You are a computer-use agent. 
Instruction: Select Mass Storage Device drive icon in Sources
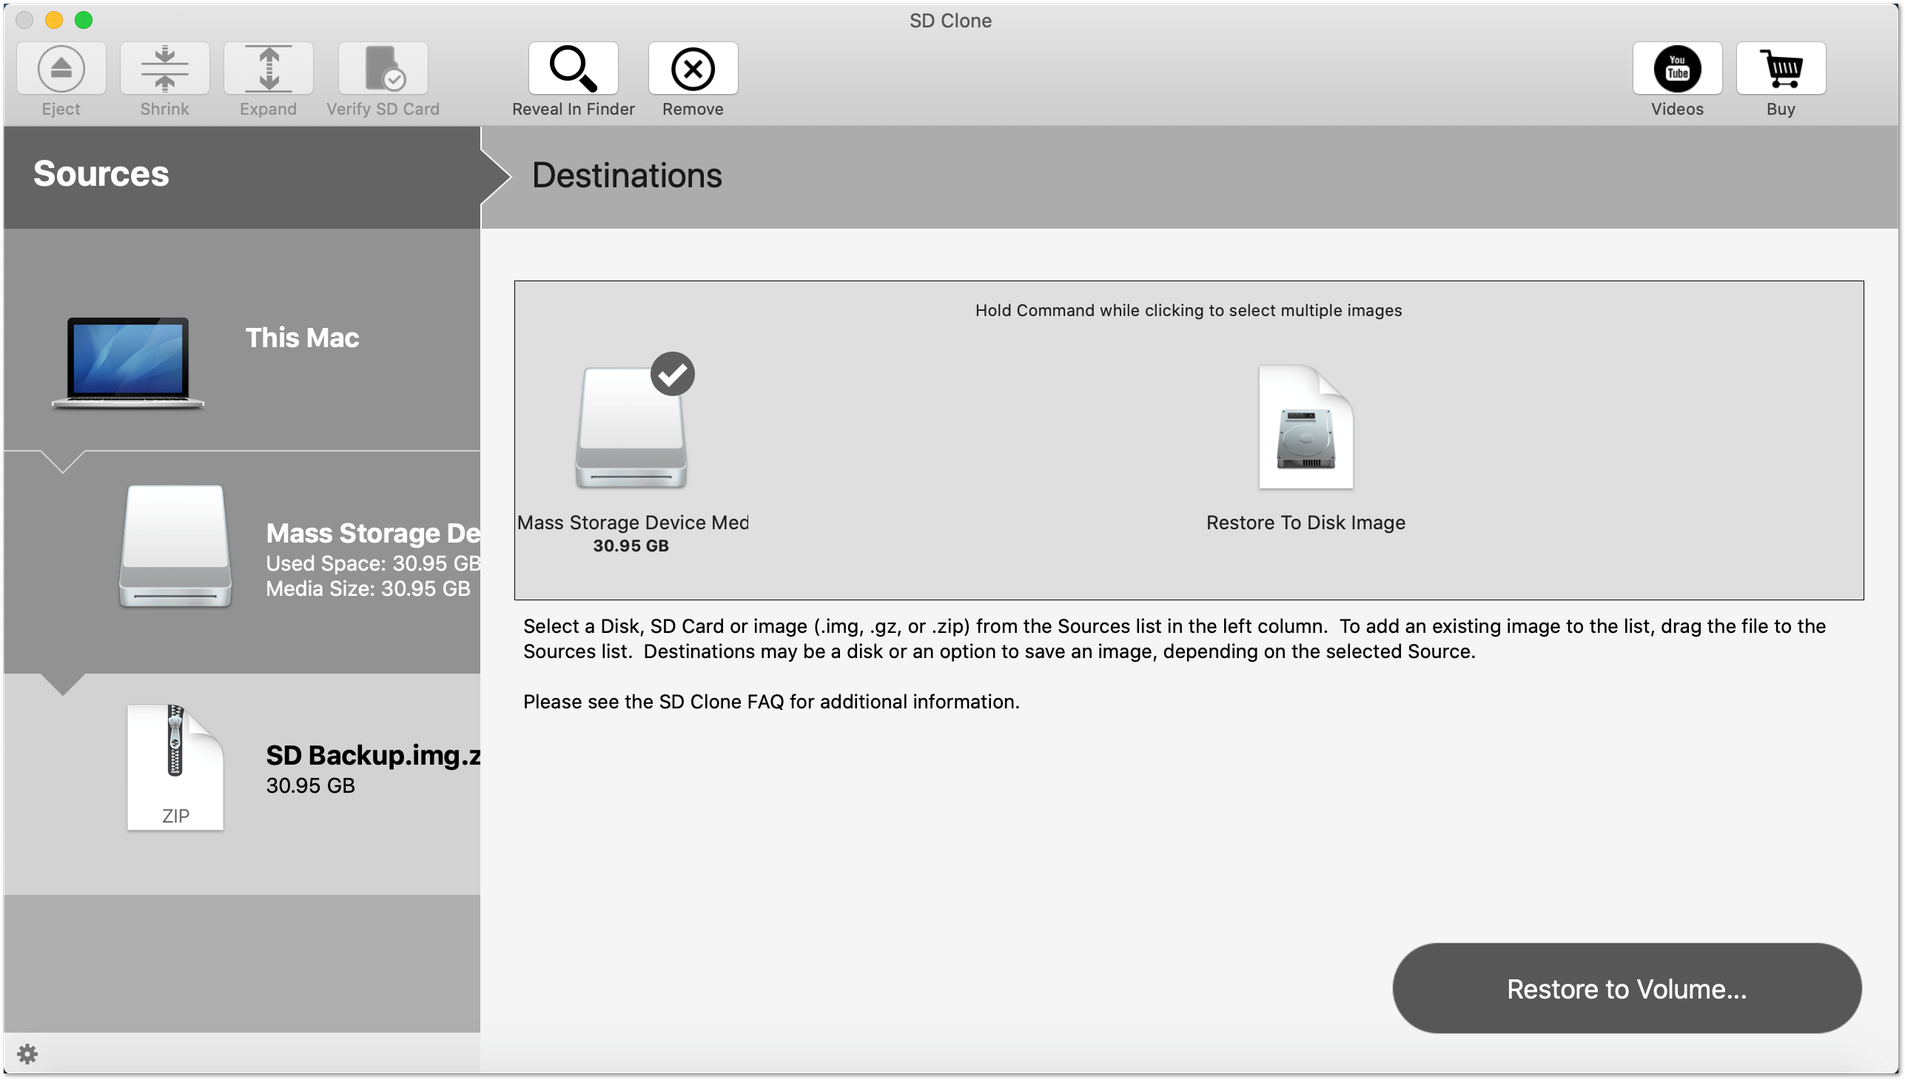tap(176, 546)
